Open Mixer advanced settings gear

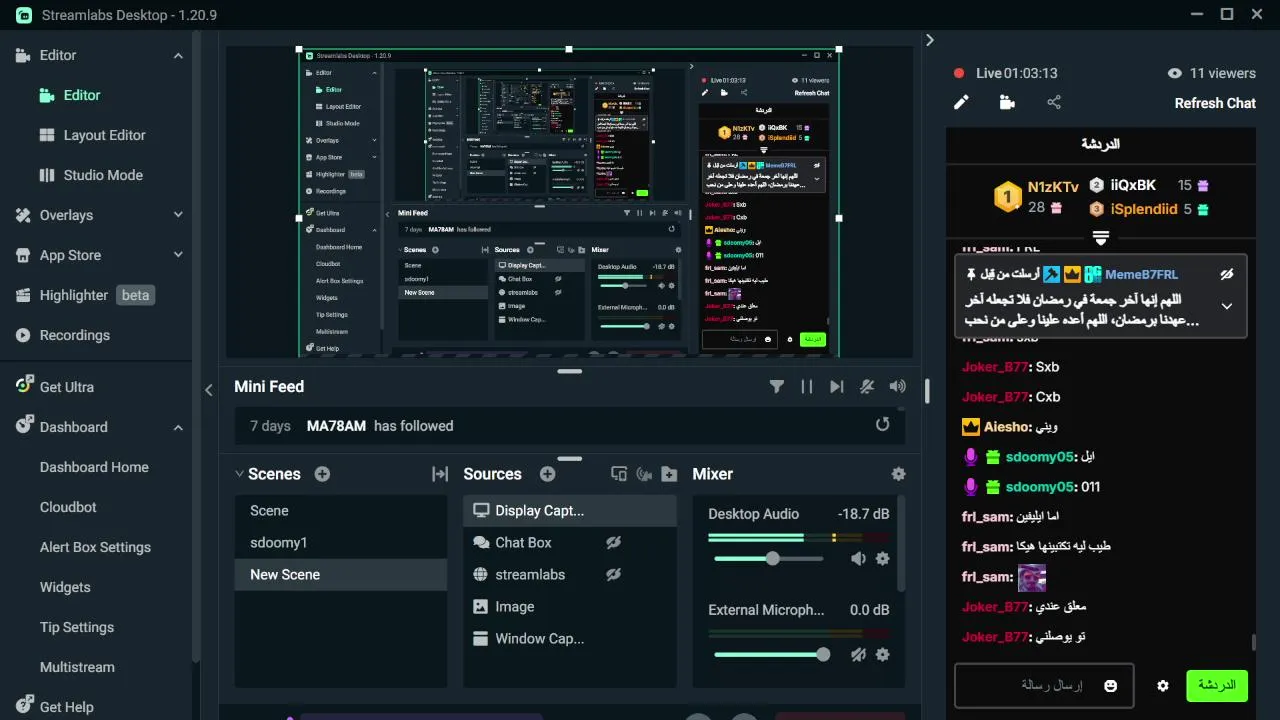[x=898, y=474]
